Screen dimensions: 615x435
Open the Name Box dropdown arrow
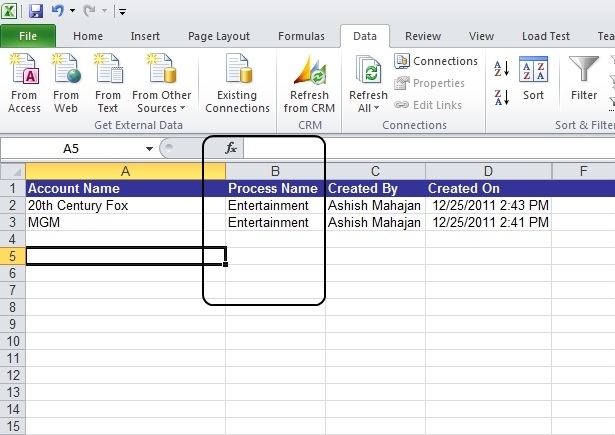(x=149, y=149)
